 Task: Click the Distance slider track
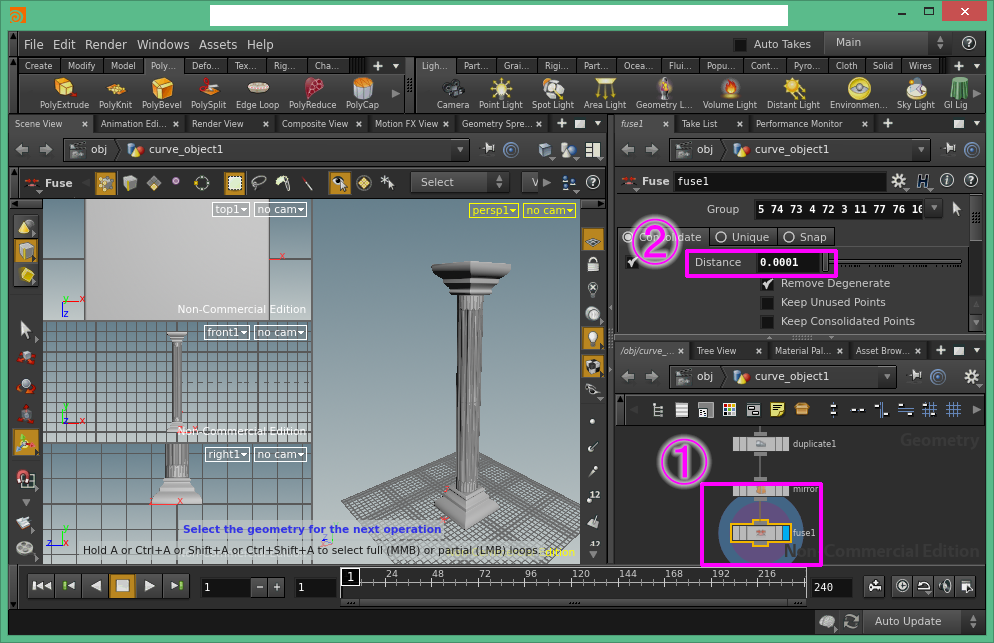pyautogui.click(x=895, y=263)
